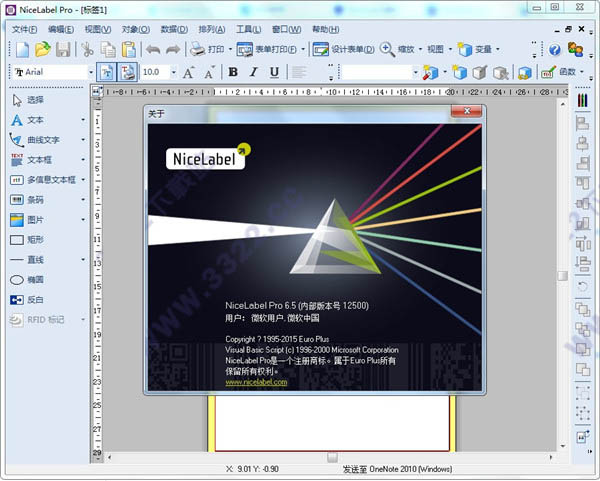Click the printer 打印 icon
This screenshot has height=481, width=600.
pos(197,49)
